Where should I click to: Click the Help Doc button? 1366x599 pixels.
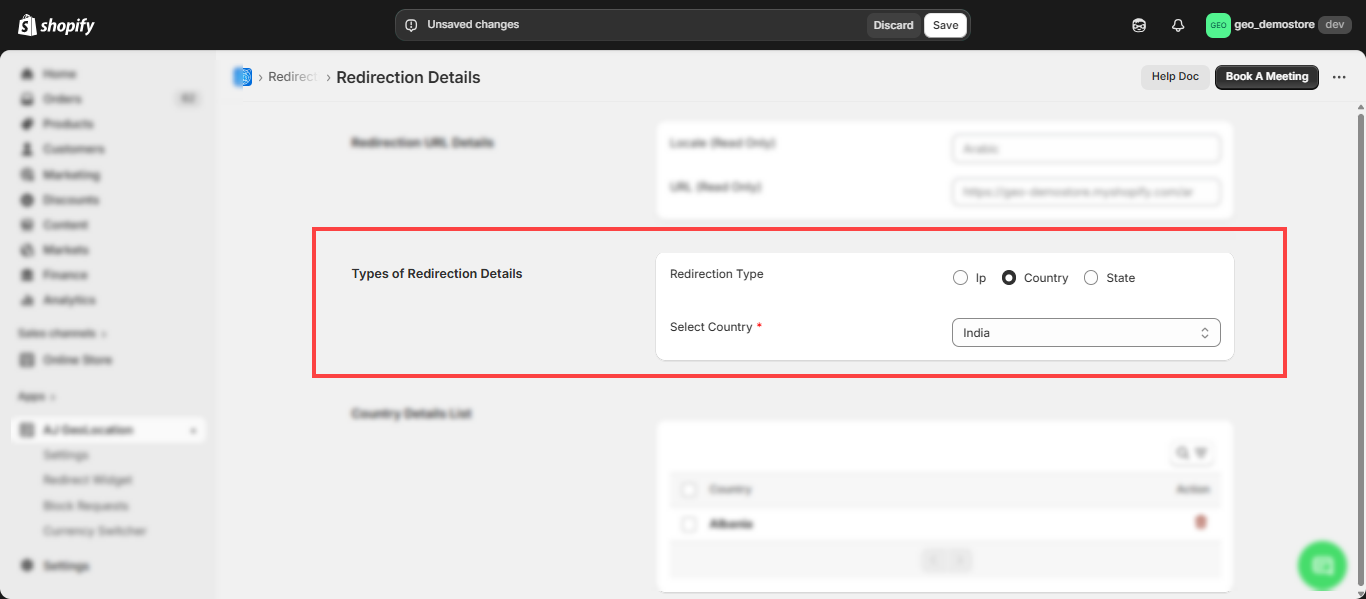[1174, 77]
